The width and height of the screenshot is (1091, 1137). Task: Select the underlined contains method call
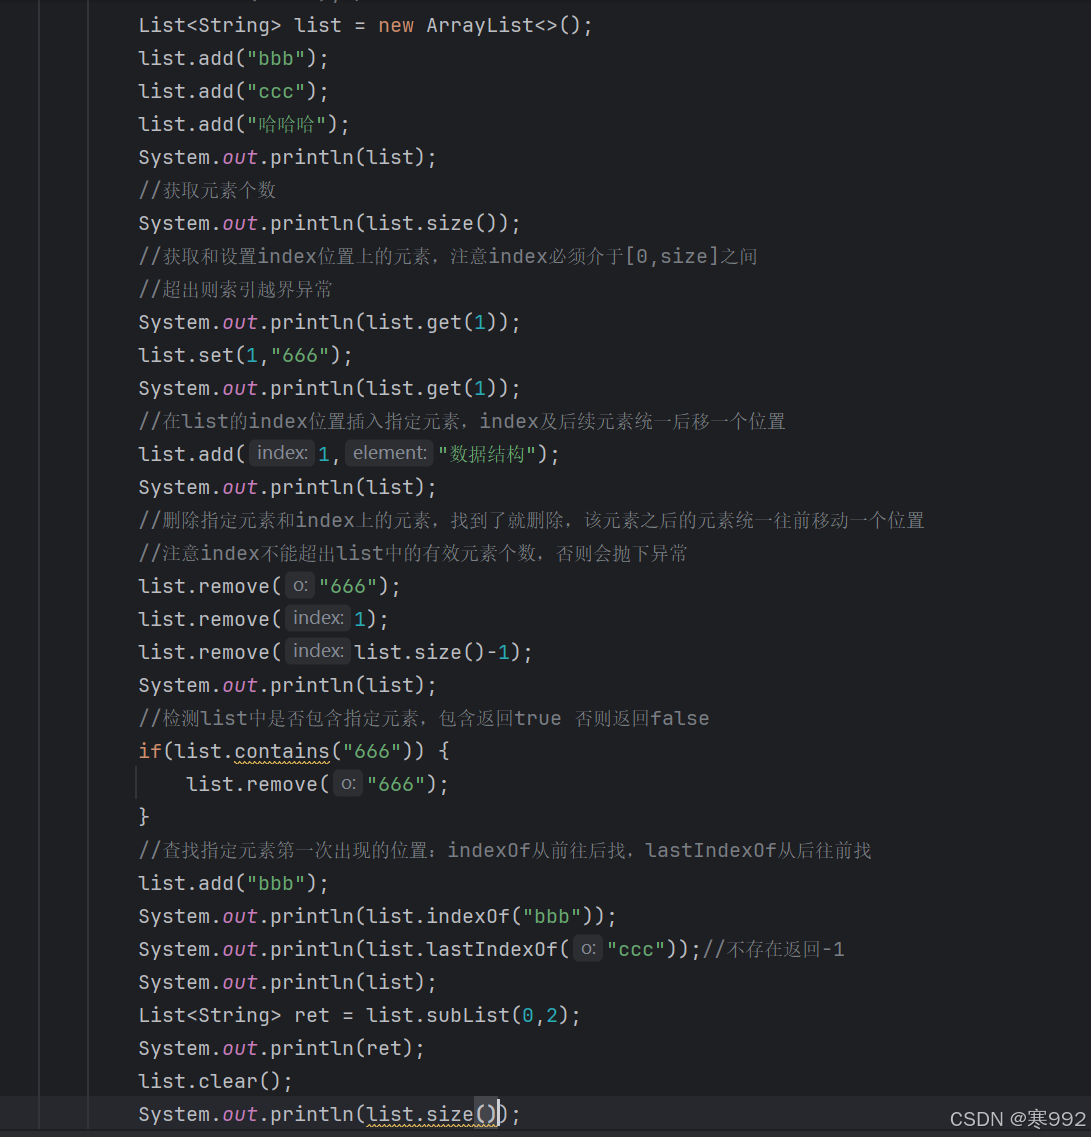(x=281, y=751)
